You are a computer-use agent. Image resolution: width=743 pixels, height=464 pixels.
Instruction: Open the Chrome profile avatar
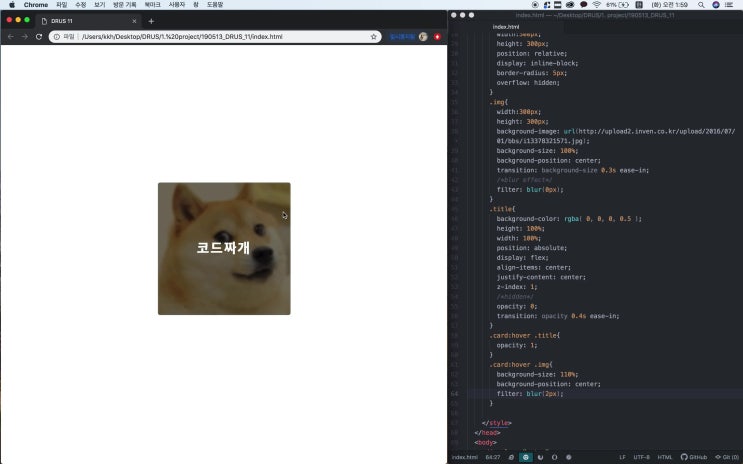pyautogui.click(x=423, y=36)
